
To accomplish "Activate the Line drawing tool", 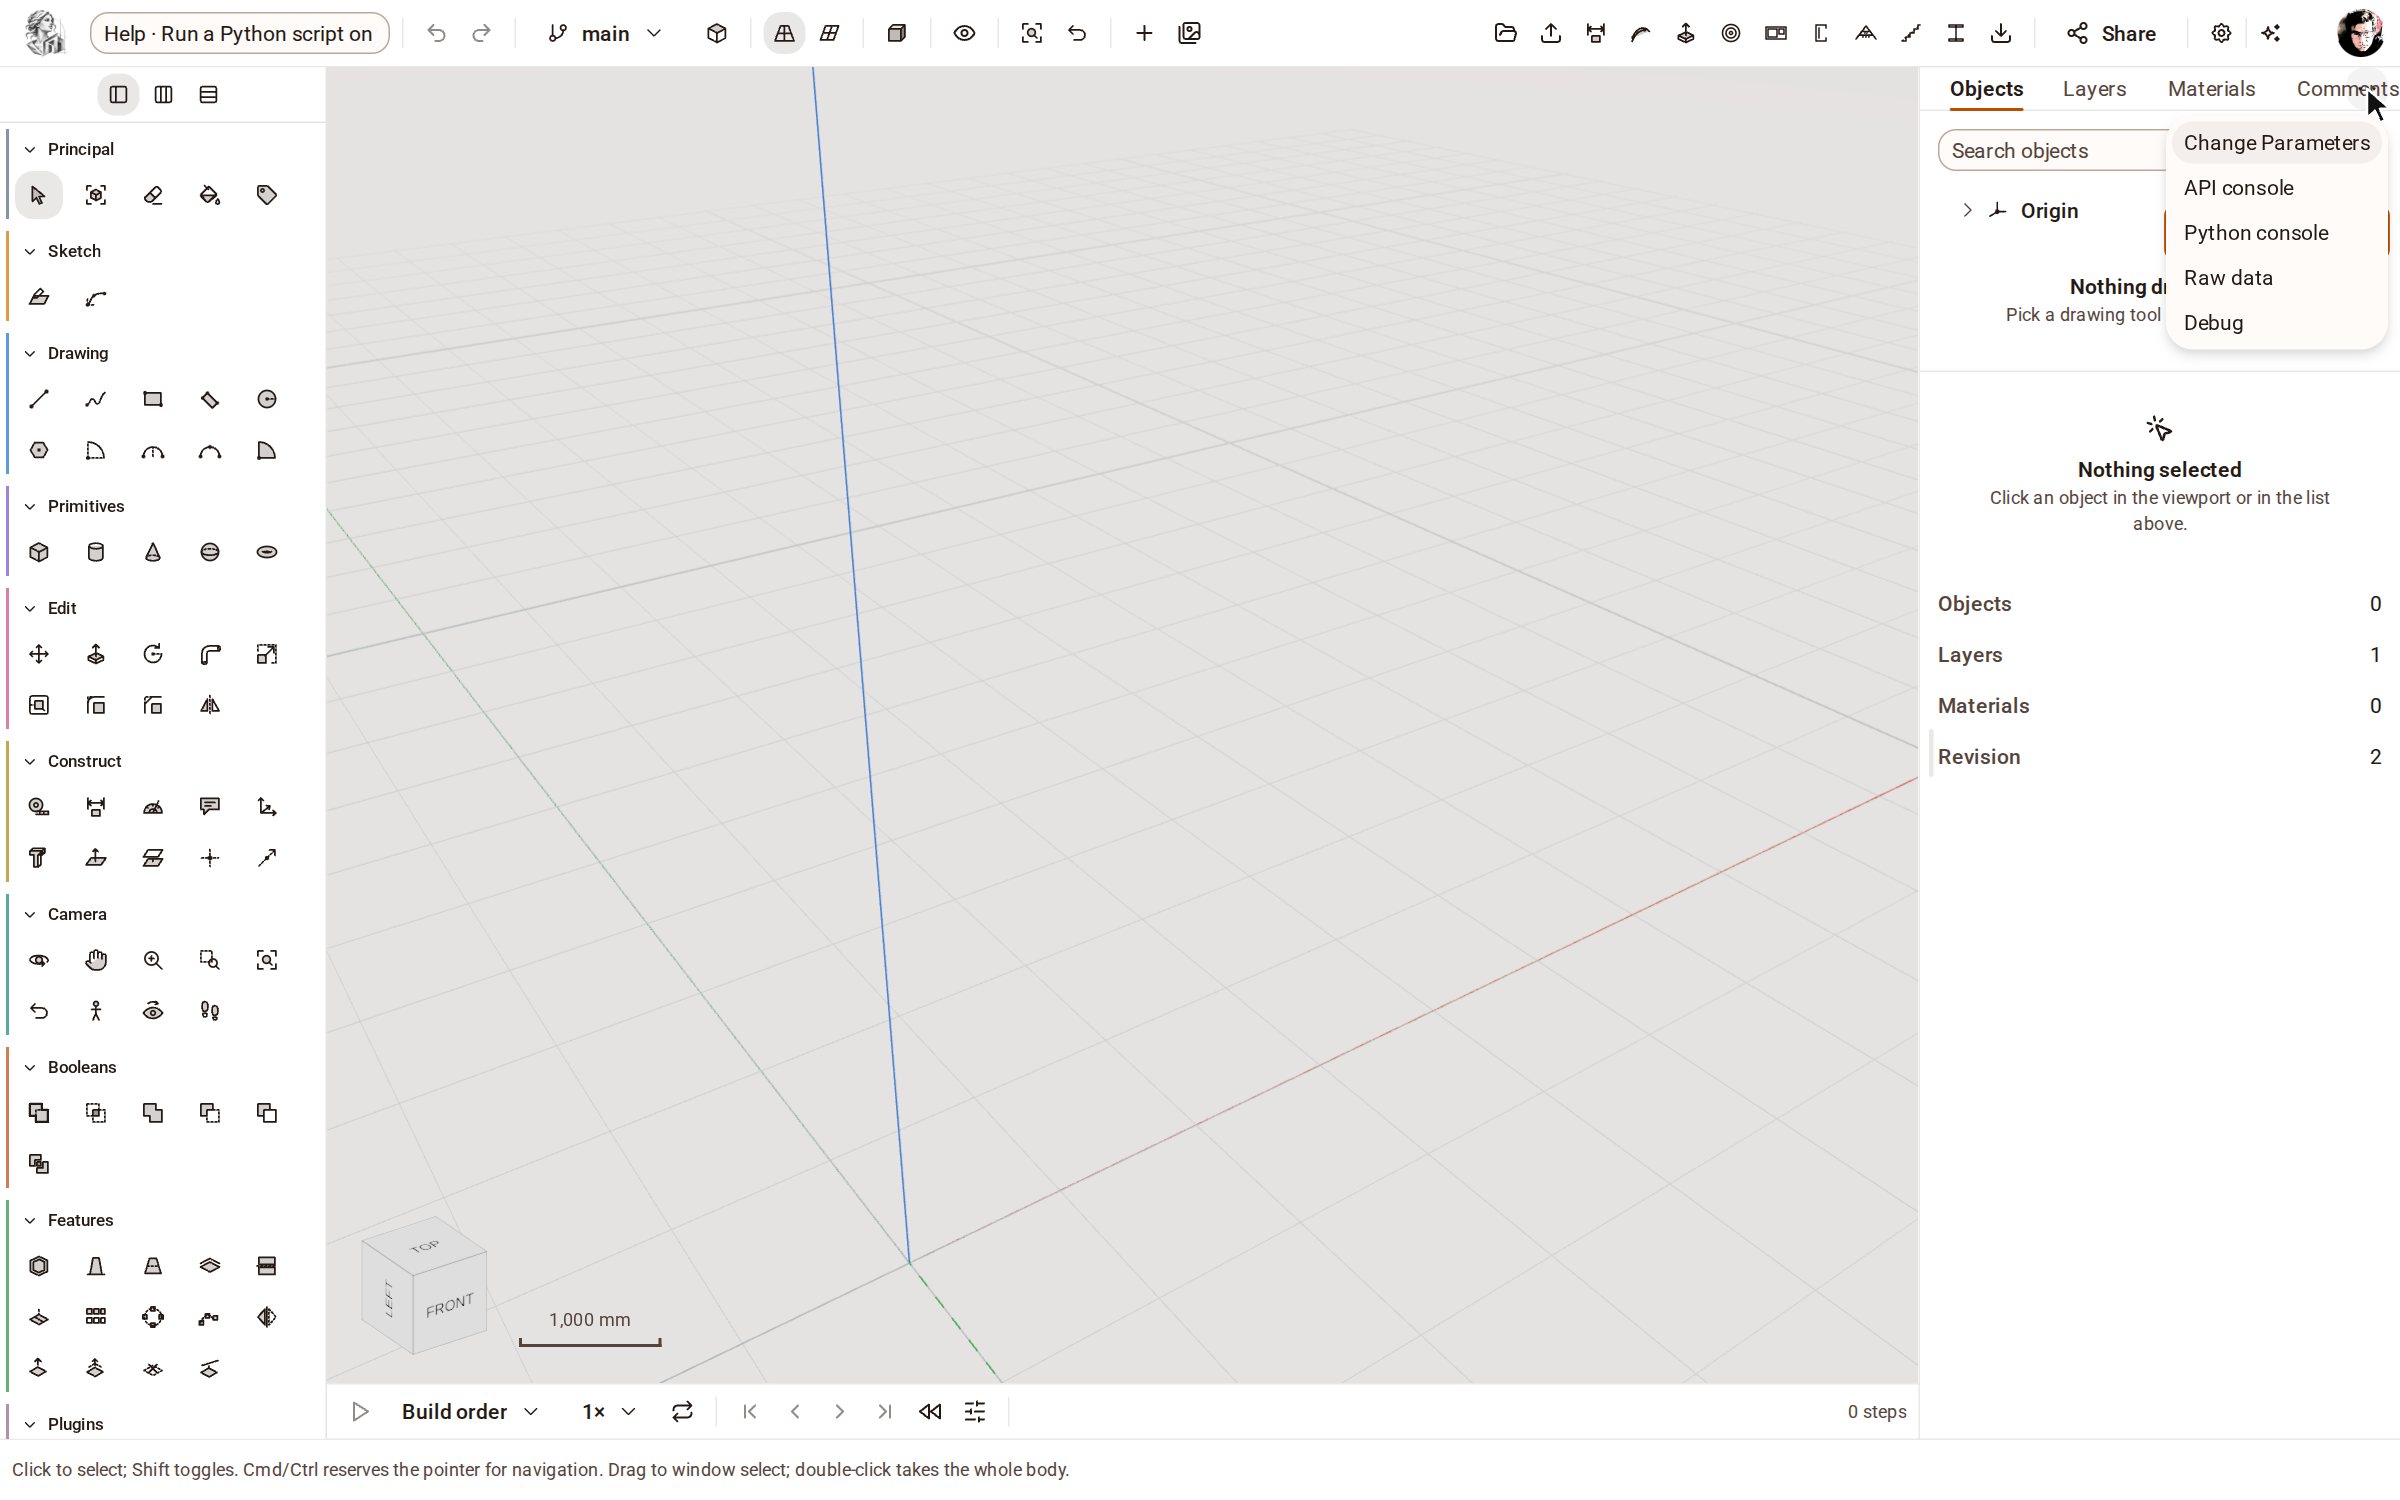I will pyautogui.click(x=39, y=399).
